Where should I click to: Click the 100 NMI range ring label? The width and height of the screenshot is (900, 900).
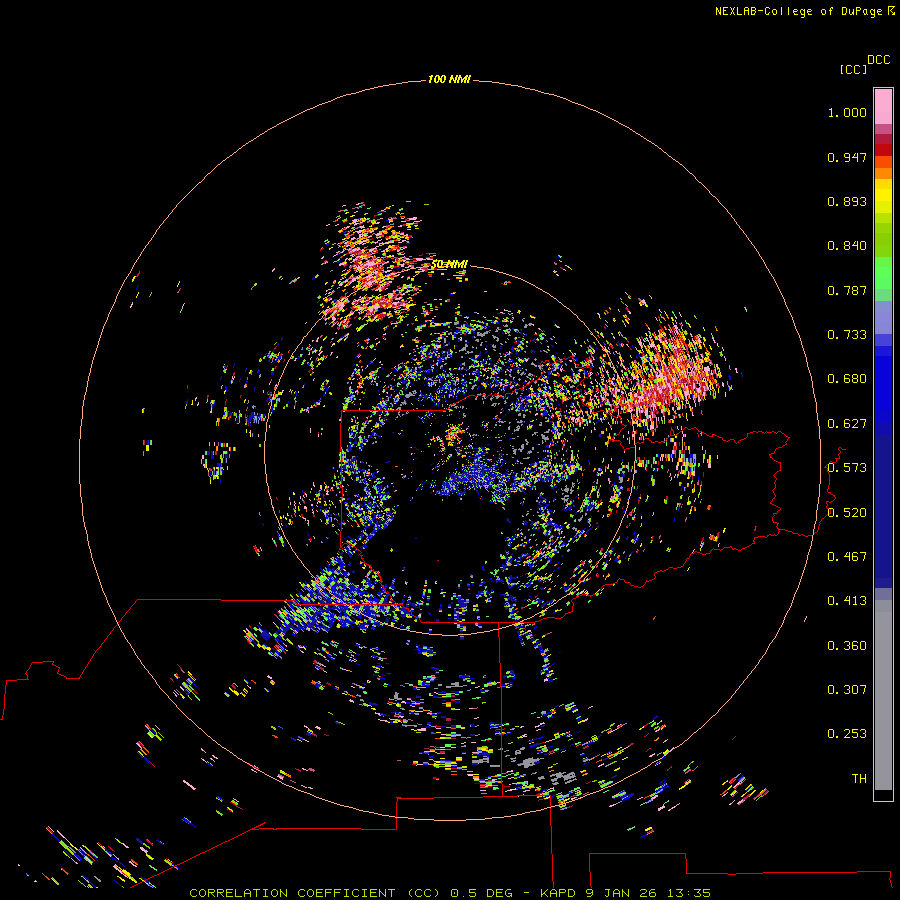pyautogui.click(x=449, y=79)
